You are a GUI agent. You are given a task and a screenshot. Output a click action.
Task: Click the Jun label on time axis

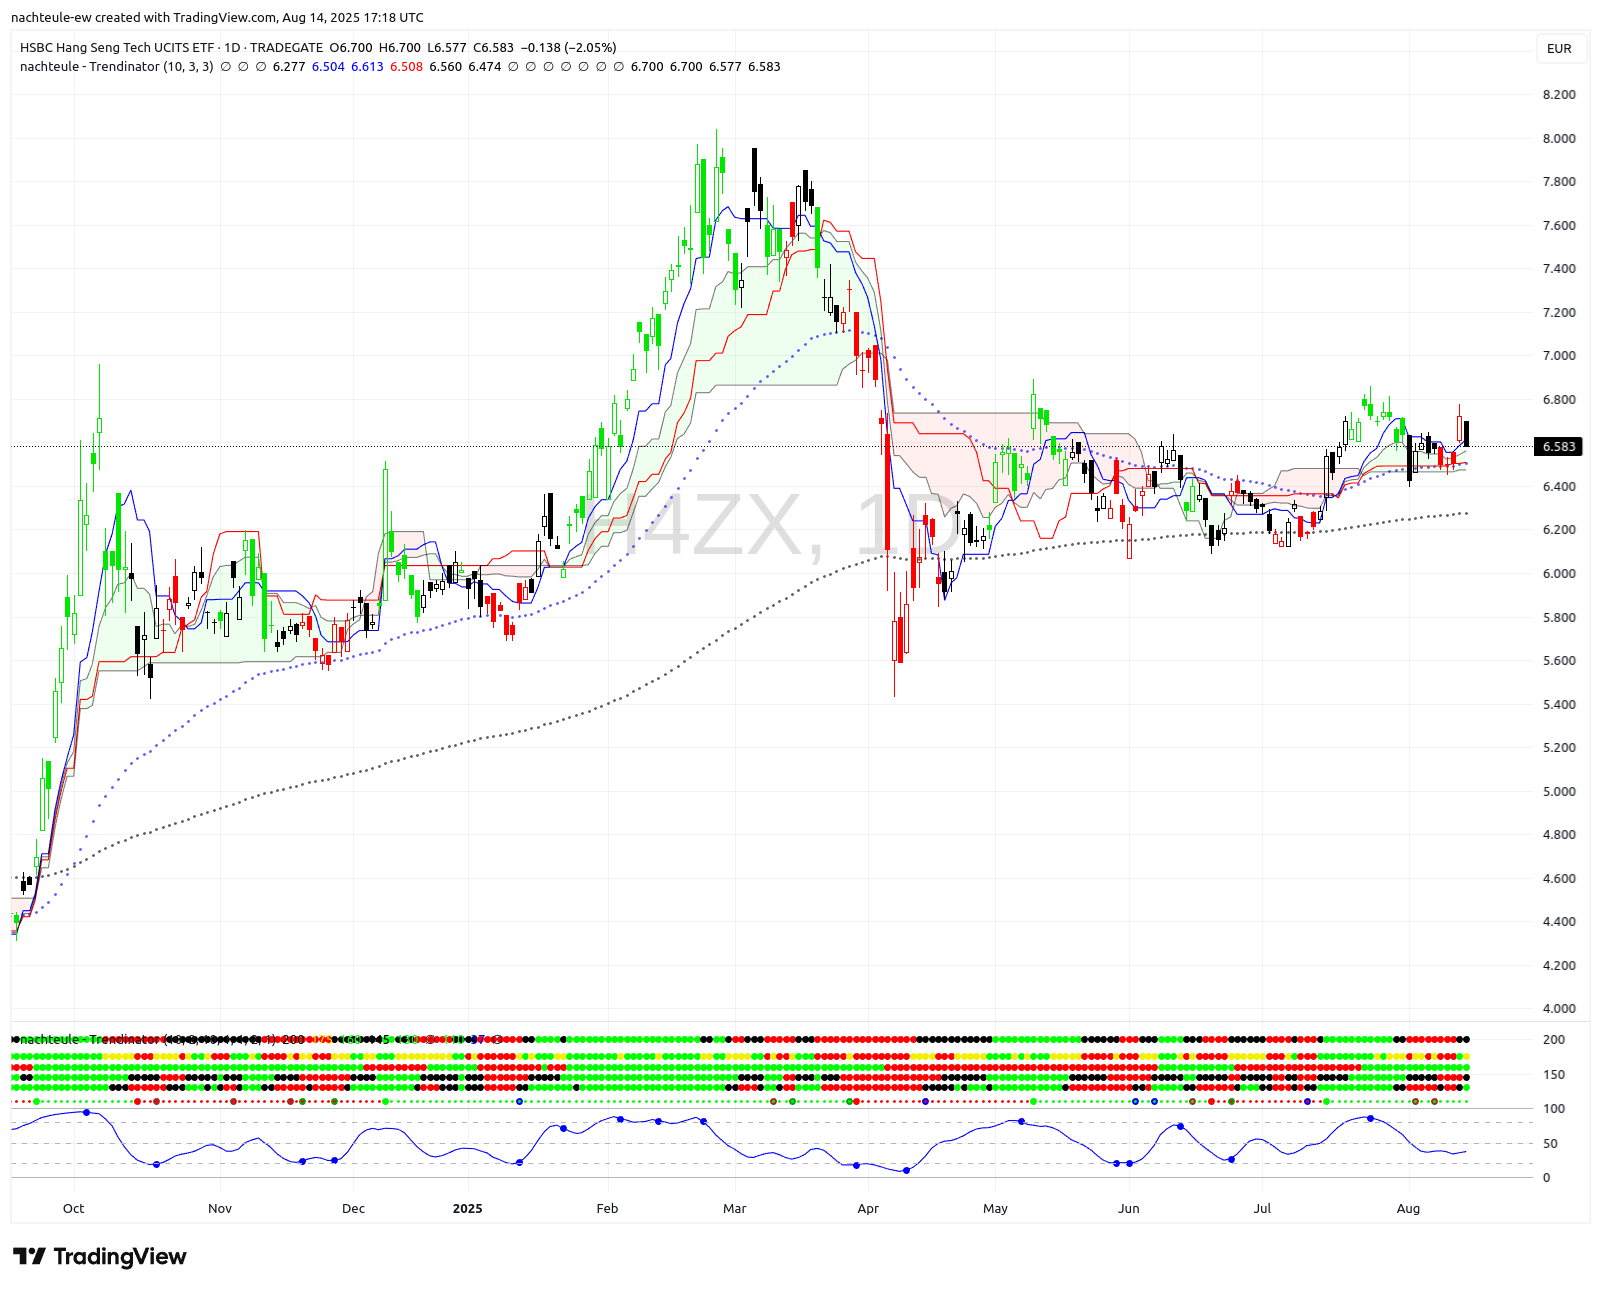coord(1128,1208)
